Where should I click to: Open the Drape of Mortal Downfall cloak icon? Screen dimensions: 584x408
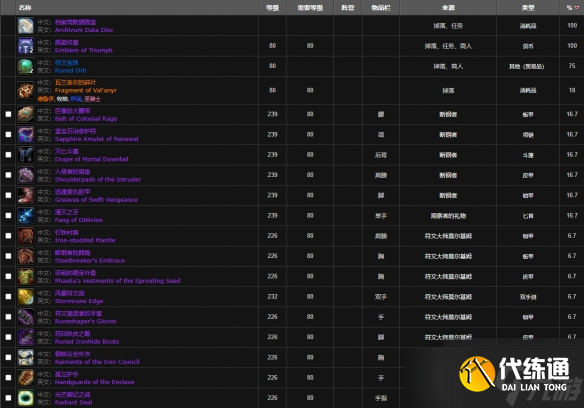pyautogui.click(x=26, y=155)
